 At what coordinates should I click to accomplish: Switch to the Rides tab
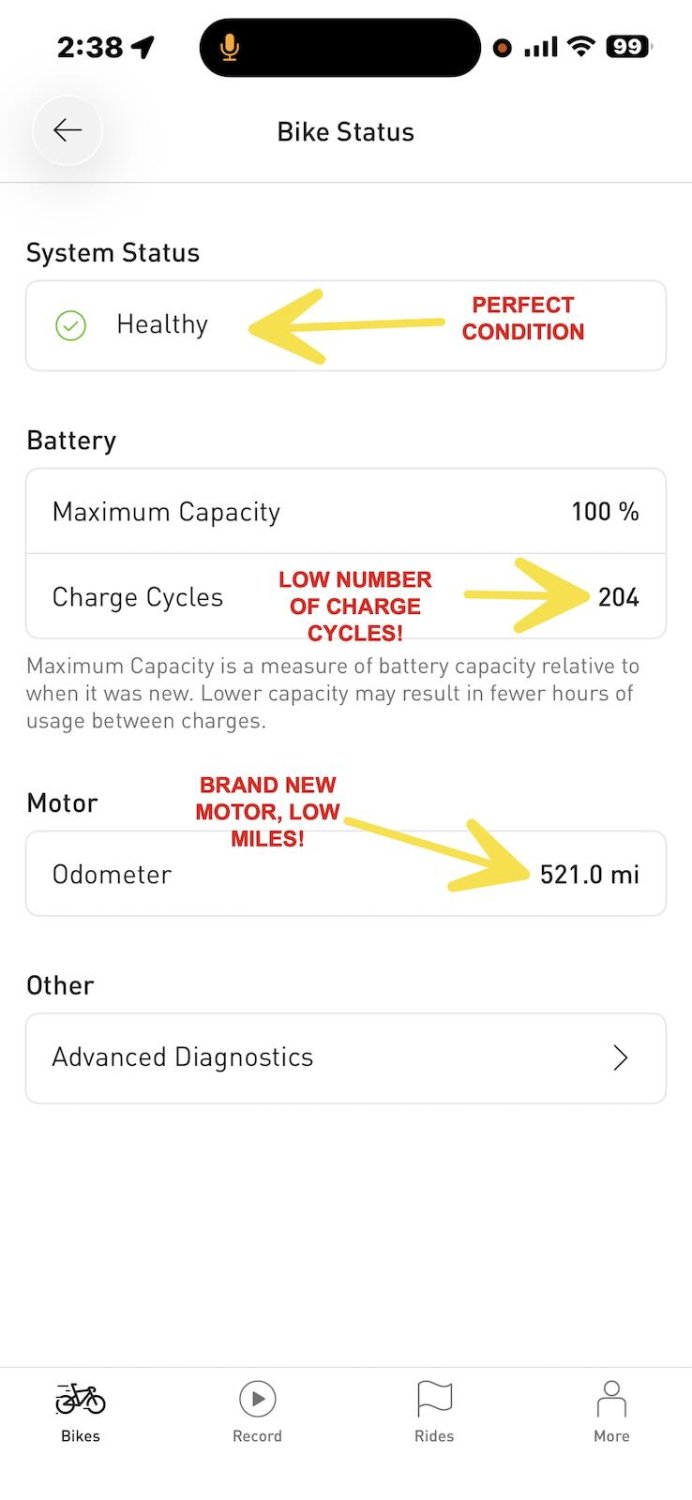(x=434, y=1410)
